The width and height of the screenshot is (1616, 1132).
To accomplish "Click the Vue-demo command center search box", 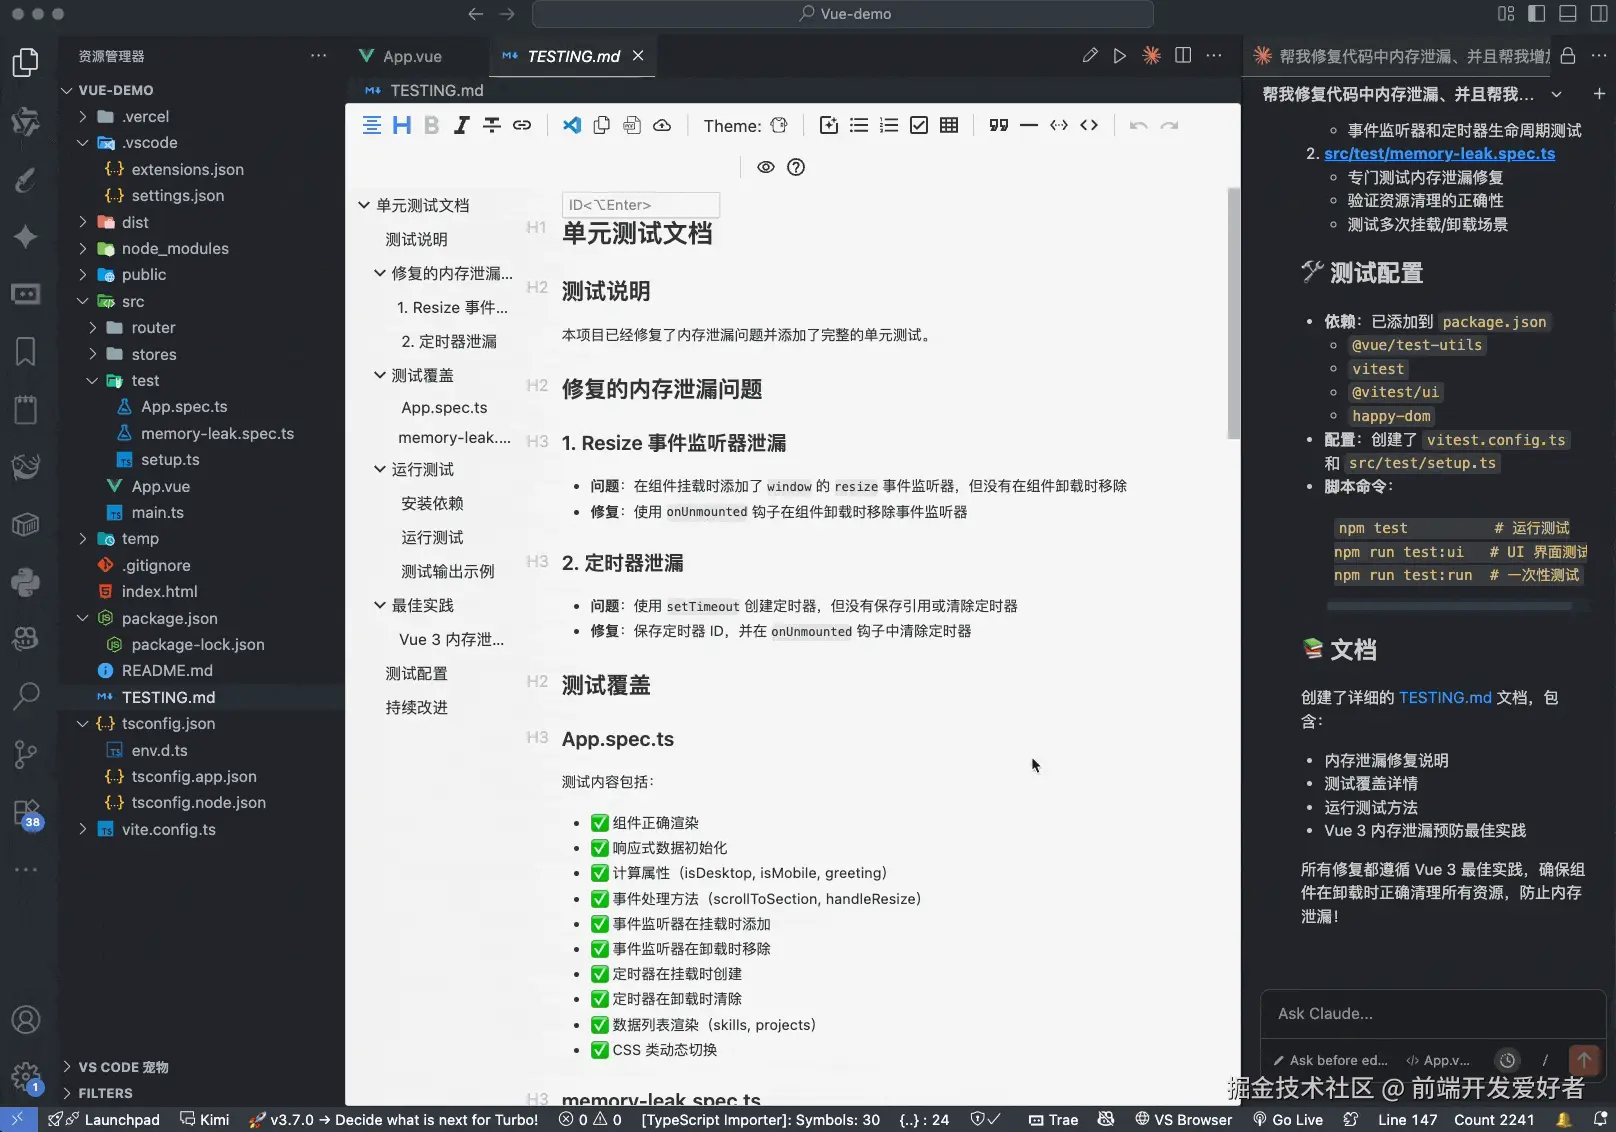I will [843, 14].
